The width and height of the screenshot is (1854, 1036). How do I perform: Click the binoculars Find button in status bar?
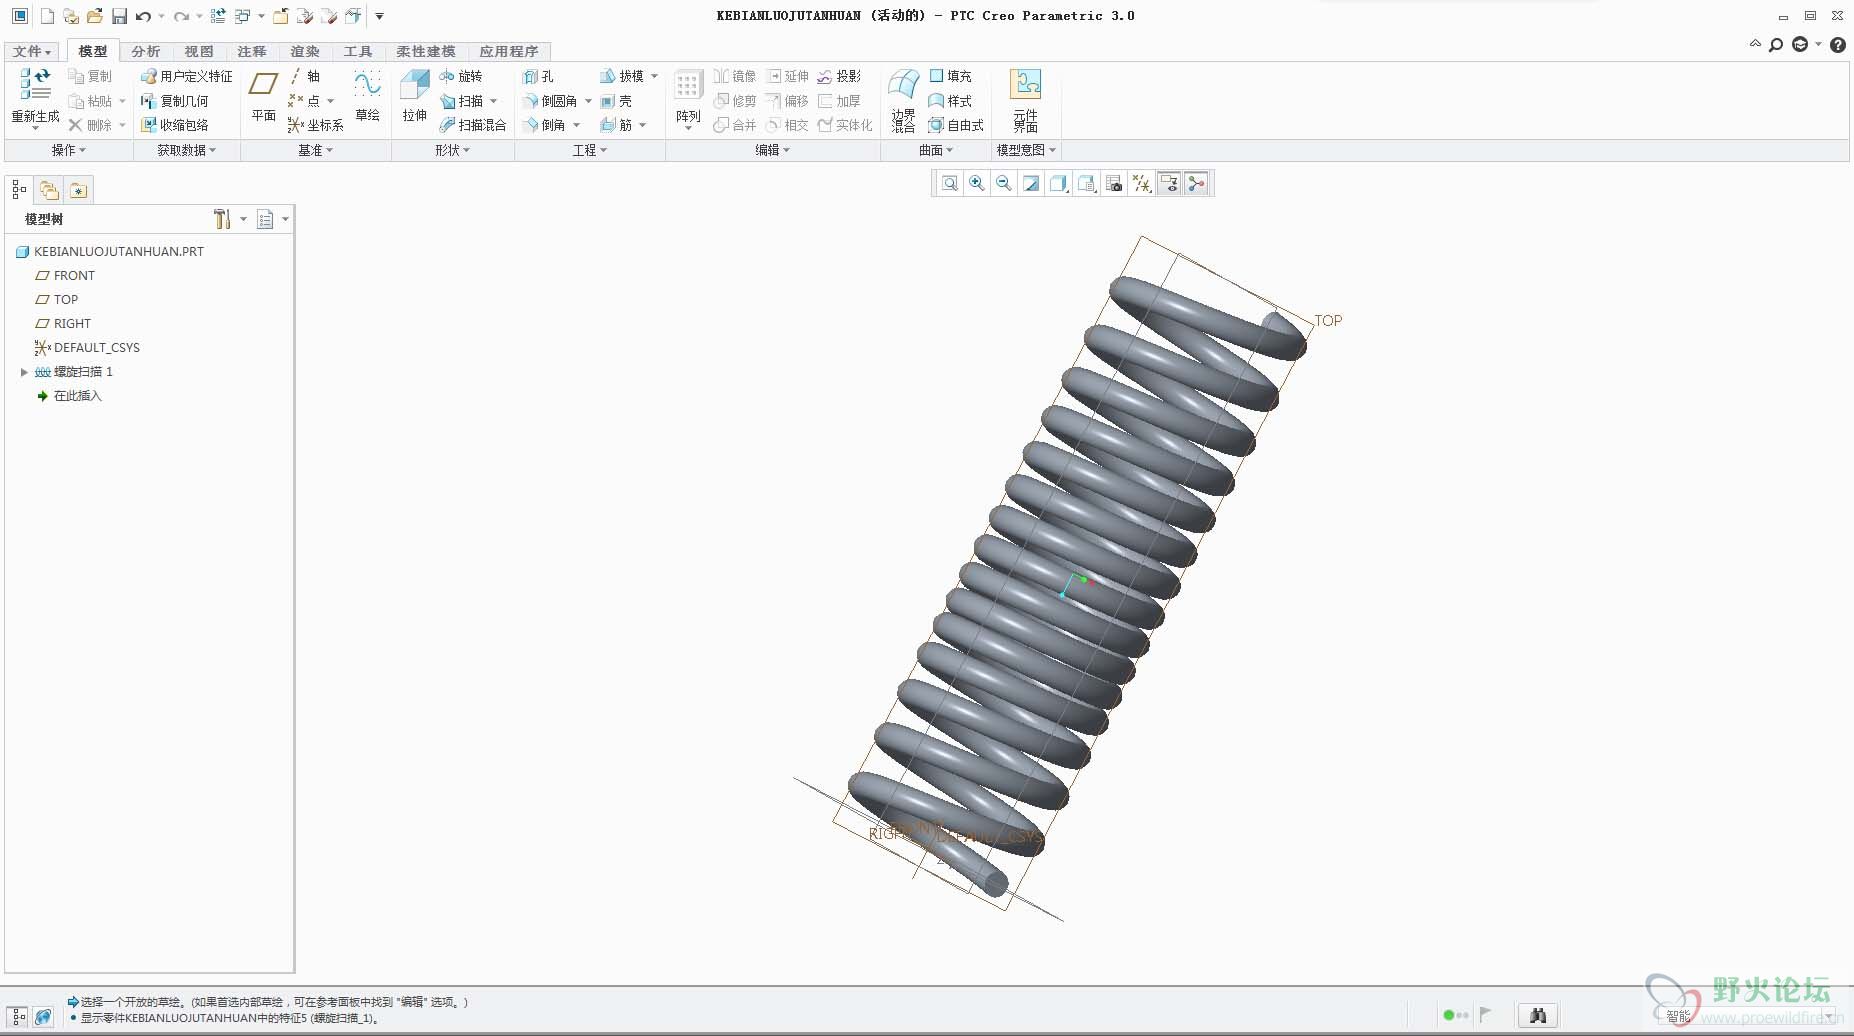click(x=1538, y=1016)
